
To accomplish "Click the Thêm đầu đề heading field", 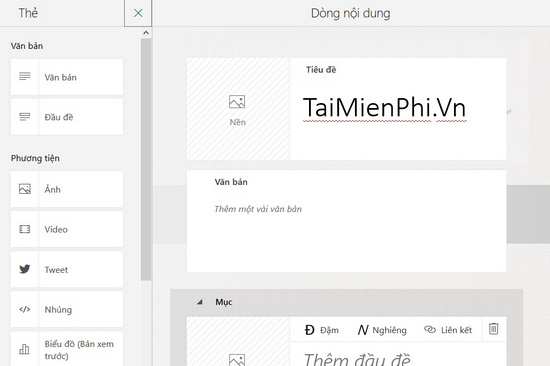I will point(357,359).
